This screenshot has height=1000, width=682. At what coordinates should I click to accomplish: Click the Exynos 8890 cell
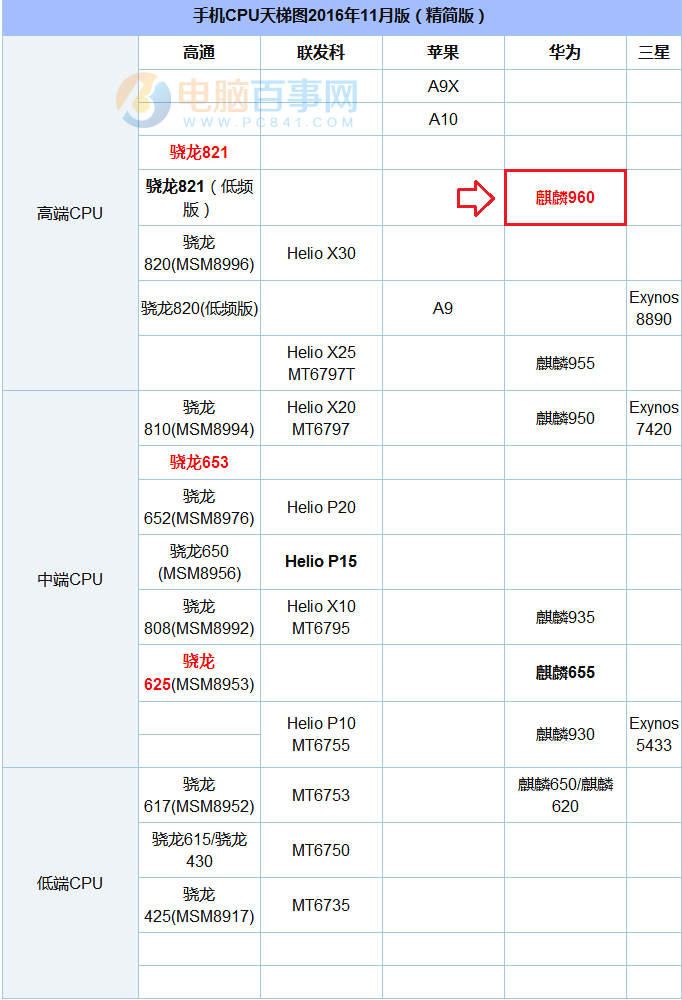pyautogui.click(x=654, y=309)
